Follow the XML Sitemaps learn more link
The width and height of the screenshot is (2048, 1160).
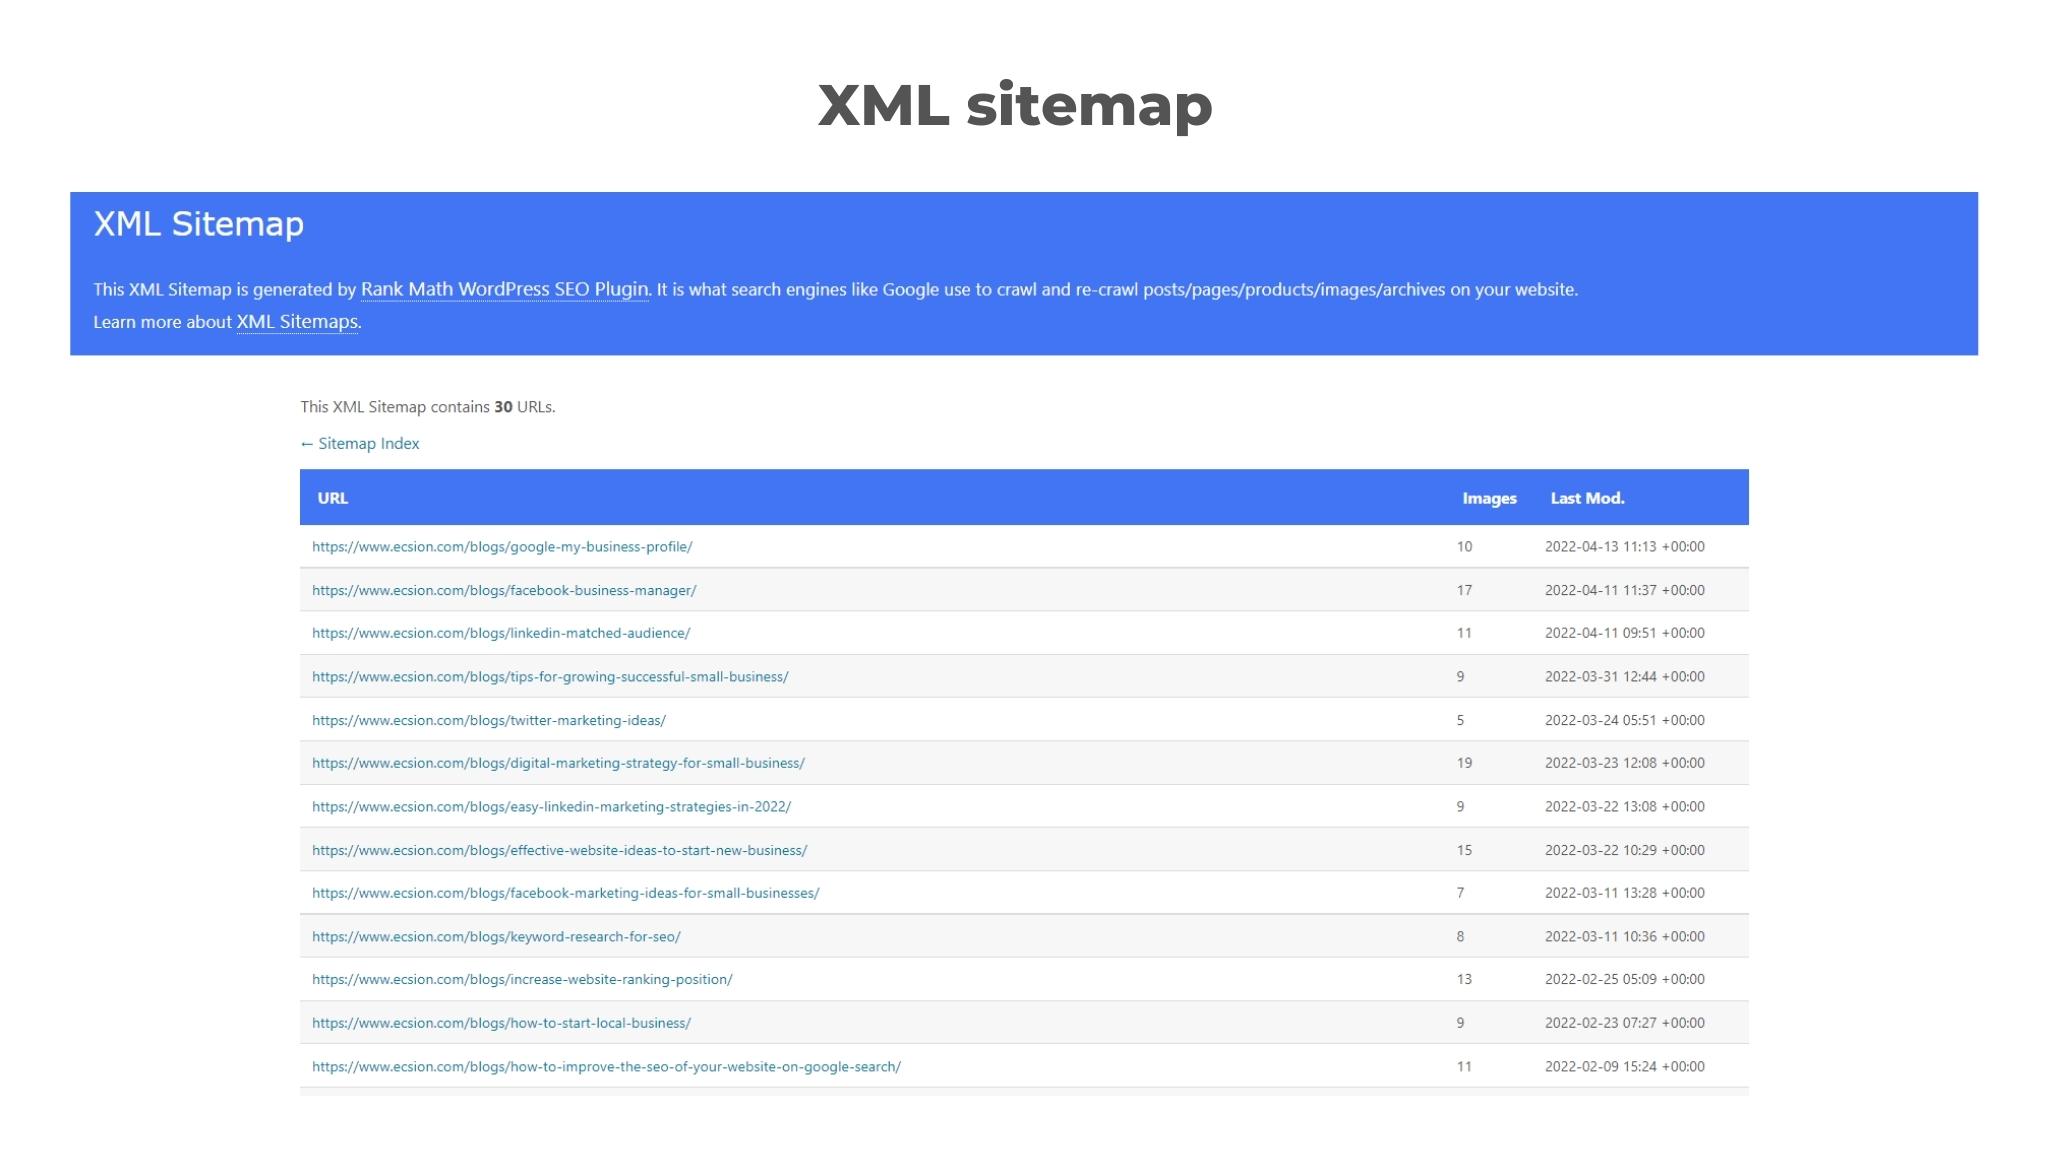(297, 321)
